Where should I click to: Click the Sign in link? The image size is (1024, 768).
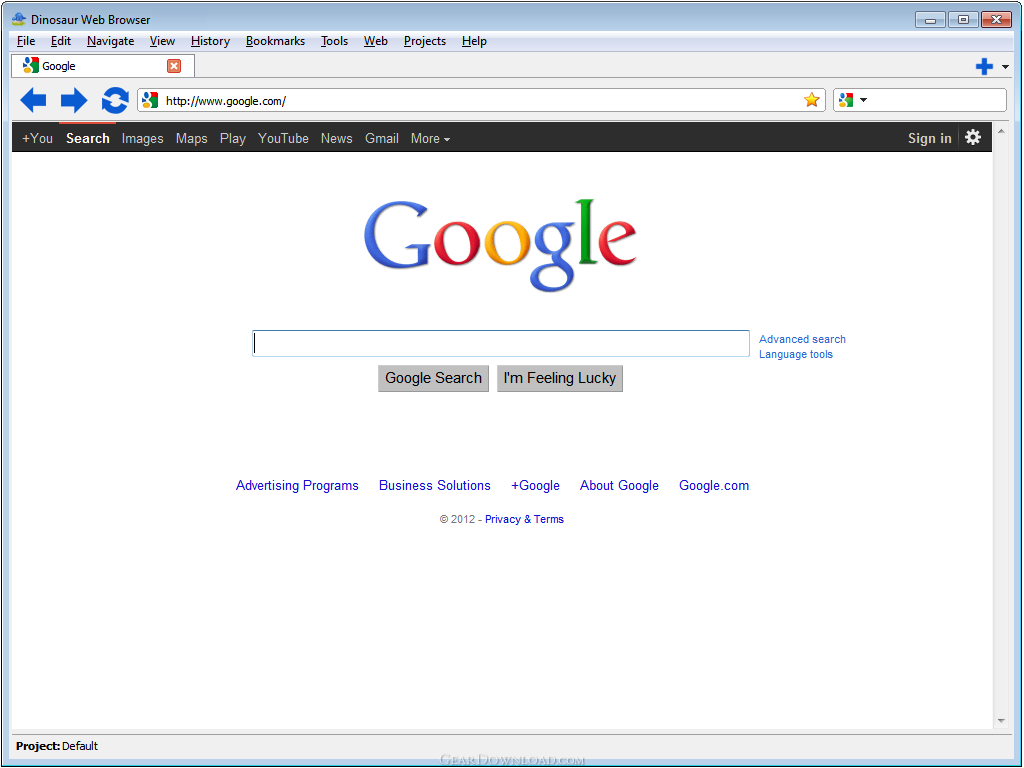click(x=929, y=138)
